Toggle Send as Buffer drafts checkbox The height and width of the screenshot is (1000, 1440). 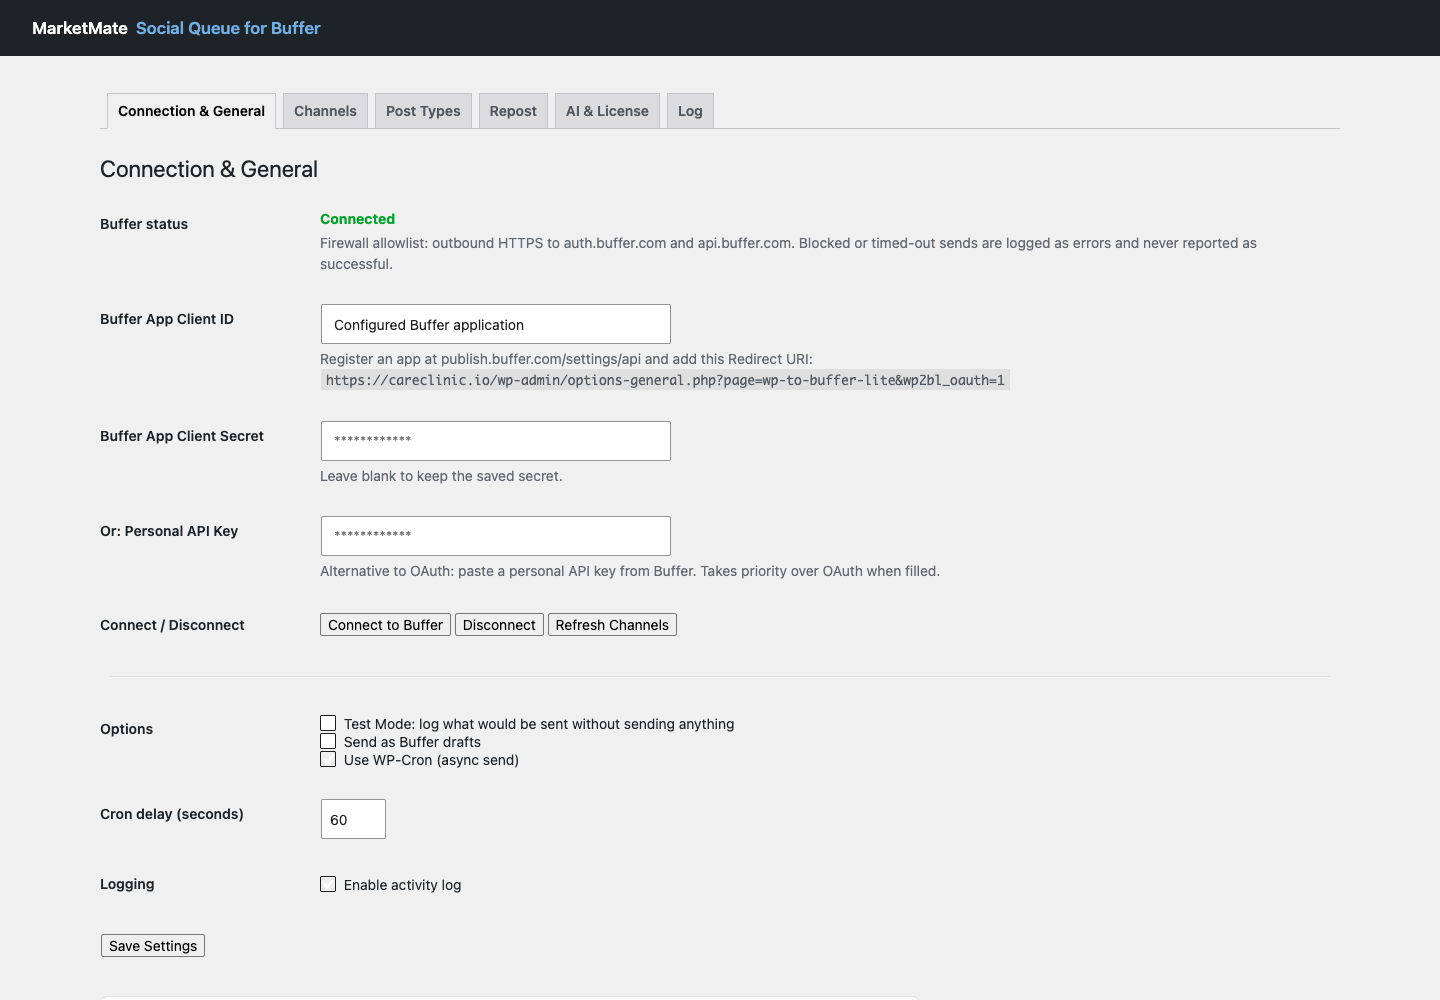(x=328, y=741)
